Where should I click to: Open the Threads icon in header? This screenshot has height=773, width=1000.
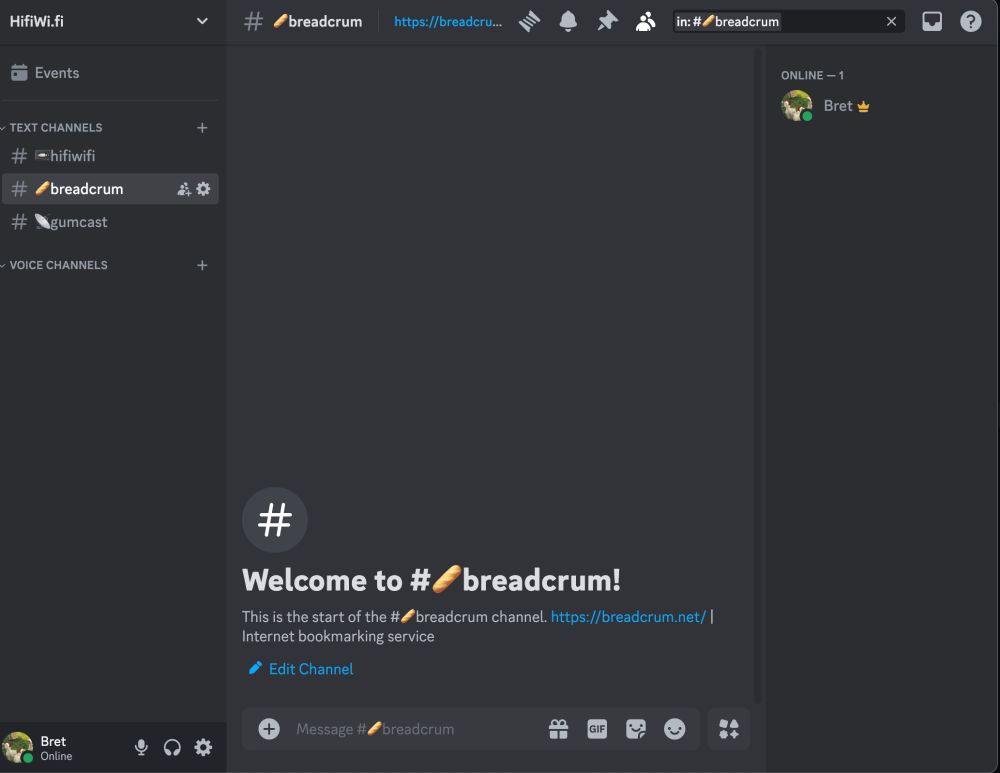[529, 22]
